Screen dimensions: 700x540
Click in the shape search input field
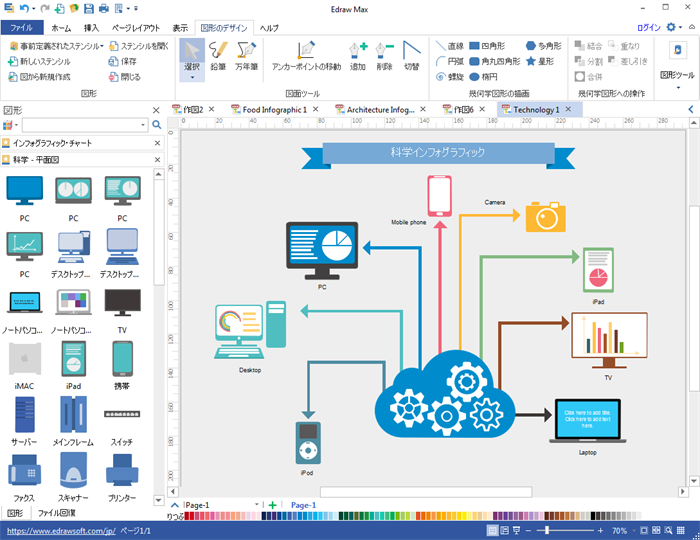(x=84, y=125)
